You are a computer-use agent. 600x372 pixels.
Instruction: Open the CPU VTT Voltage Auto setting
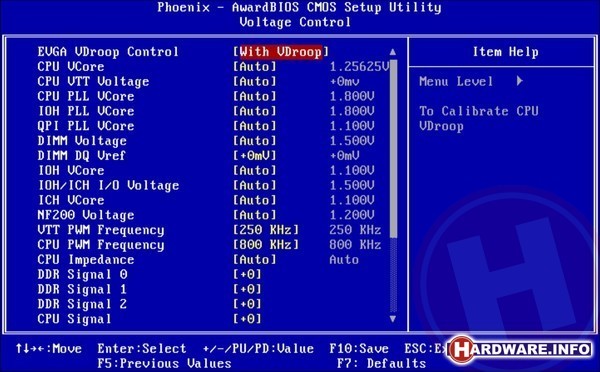point(254,82)
